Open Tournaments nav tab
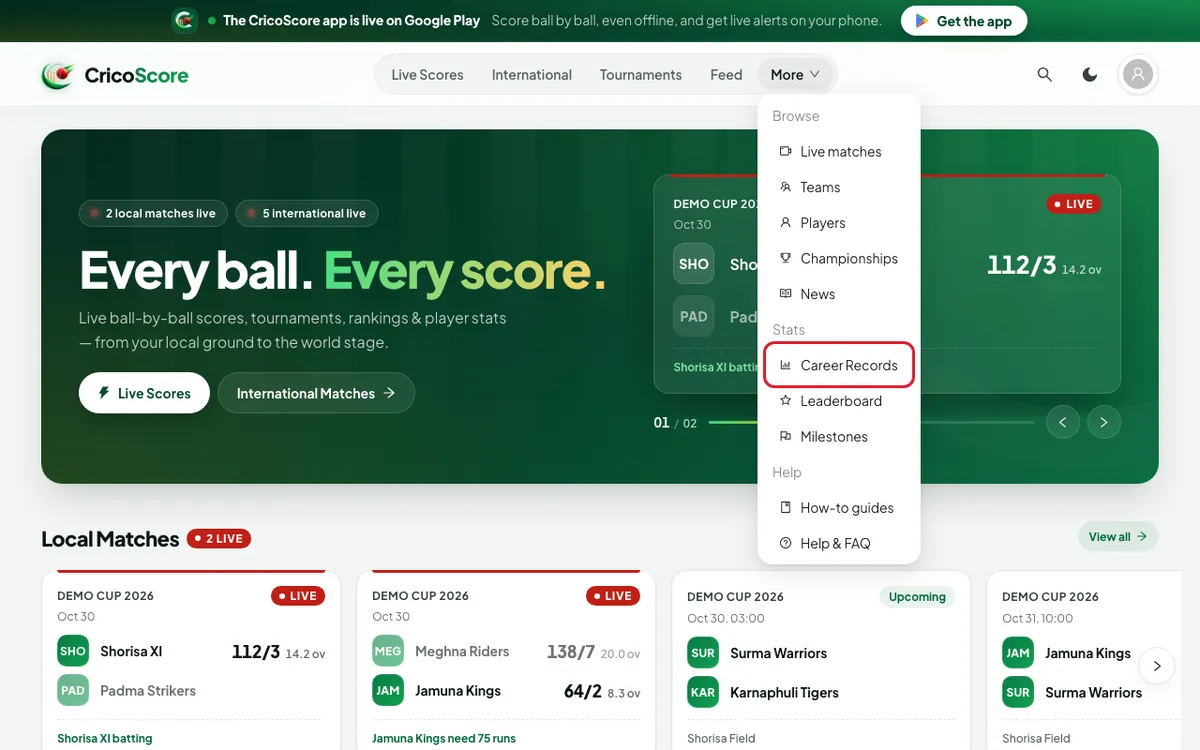Screen dimensions: 1200x750 pyautogui.click(x=641, y=75)
